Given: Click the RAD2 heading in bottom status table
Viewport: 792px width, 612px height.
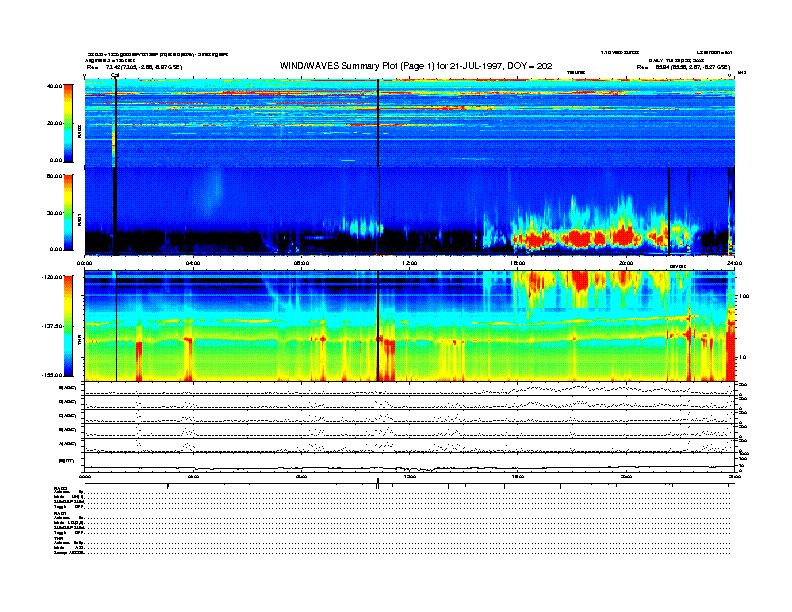Looking at the screenshot, I should tap(60, 488).
